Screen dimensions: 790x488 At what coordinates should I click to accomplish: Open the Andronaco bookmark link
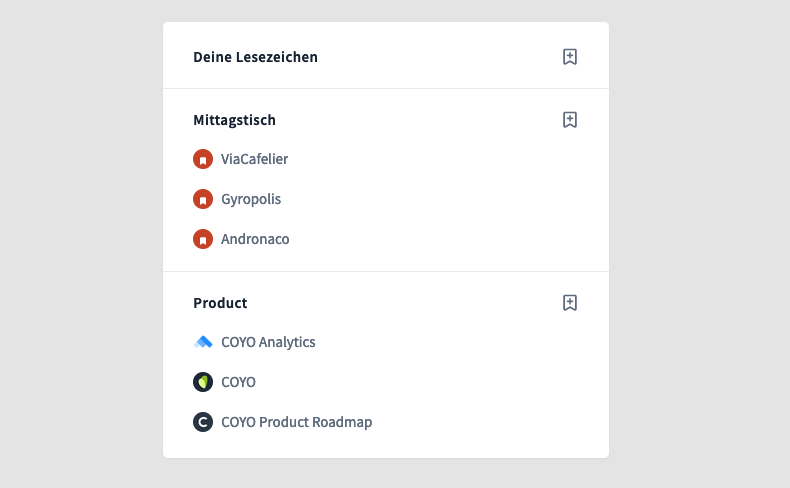255,239
